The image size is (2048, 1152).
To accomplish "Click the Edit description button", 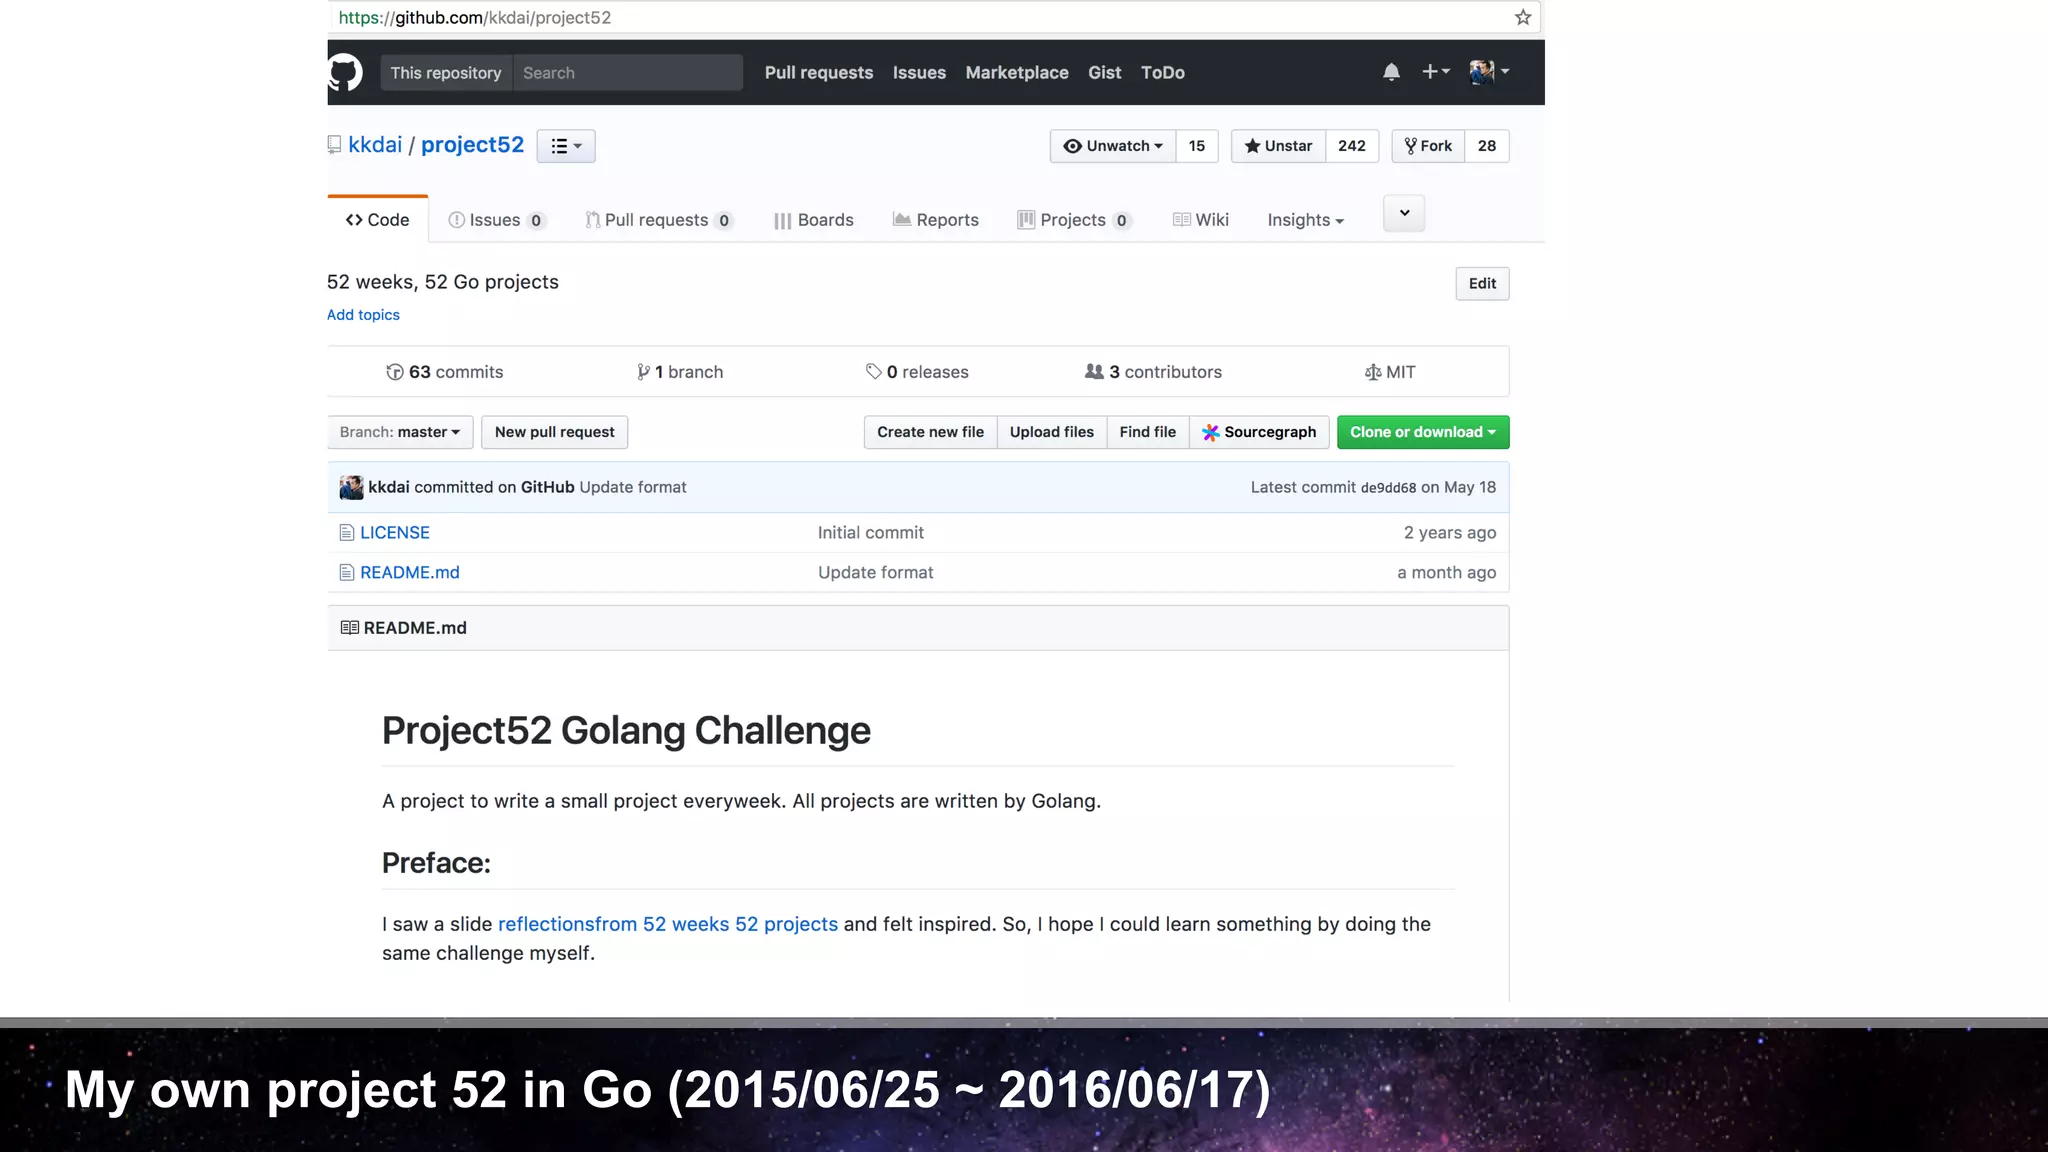I will tap(1481, 284).
